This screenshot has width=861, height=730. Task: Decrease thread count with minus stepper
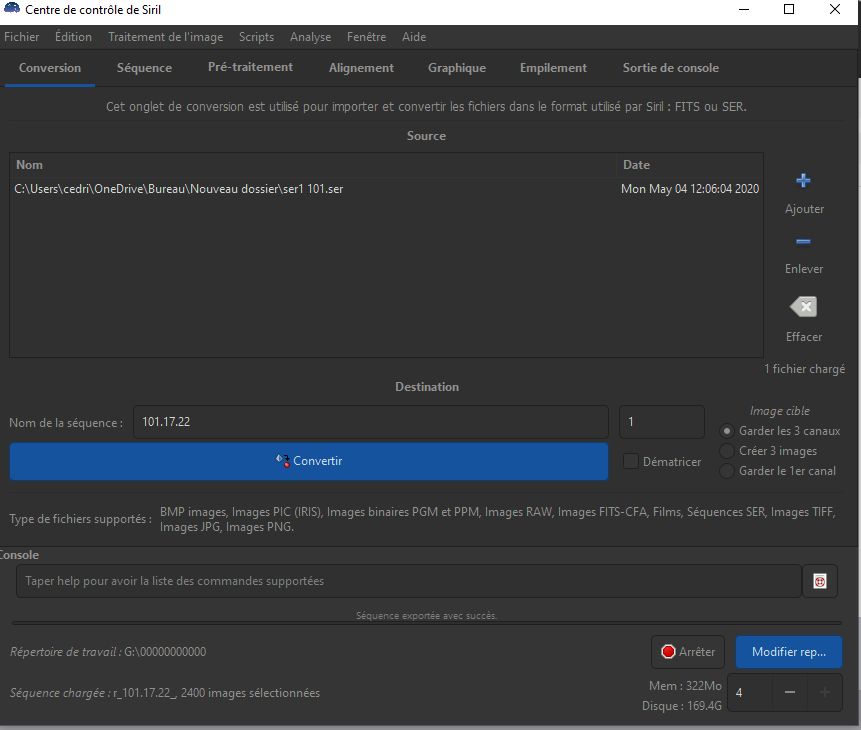coord(790,693)
